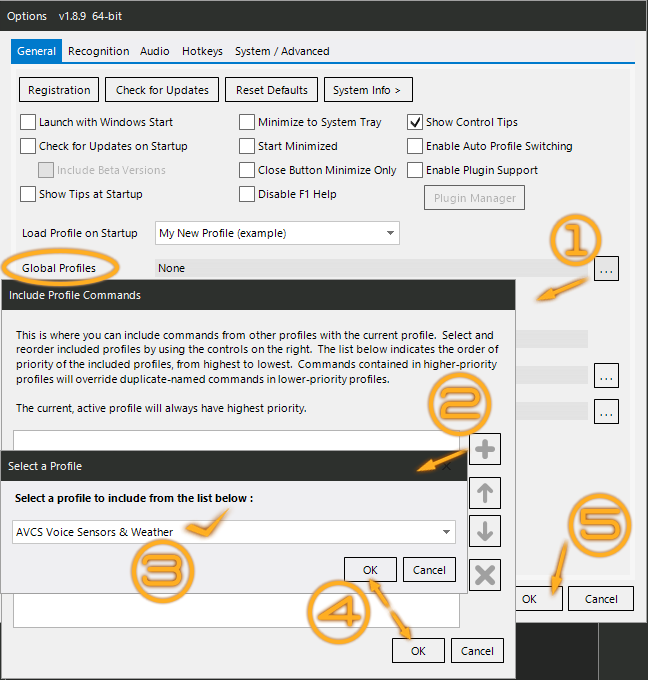The image size is (648, 680).
Task: Toggle Disable F1 Help checkbox
Action: point(247,194)
